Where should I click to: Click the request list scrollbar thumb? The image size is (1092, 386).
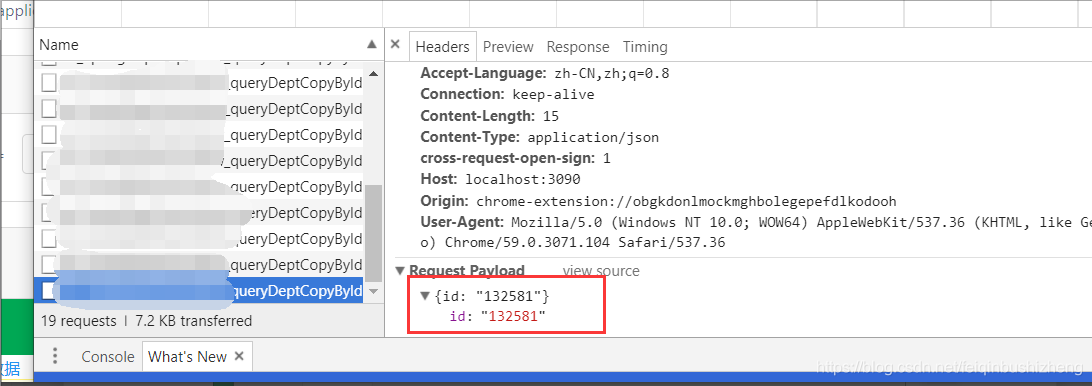tap(373, 233)
